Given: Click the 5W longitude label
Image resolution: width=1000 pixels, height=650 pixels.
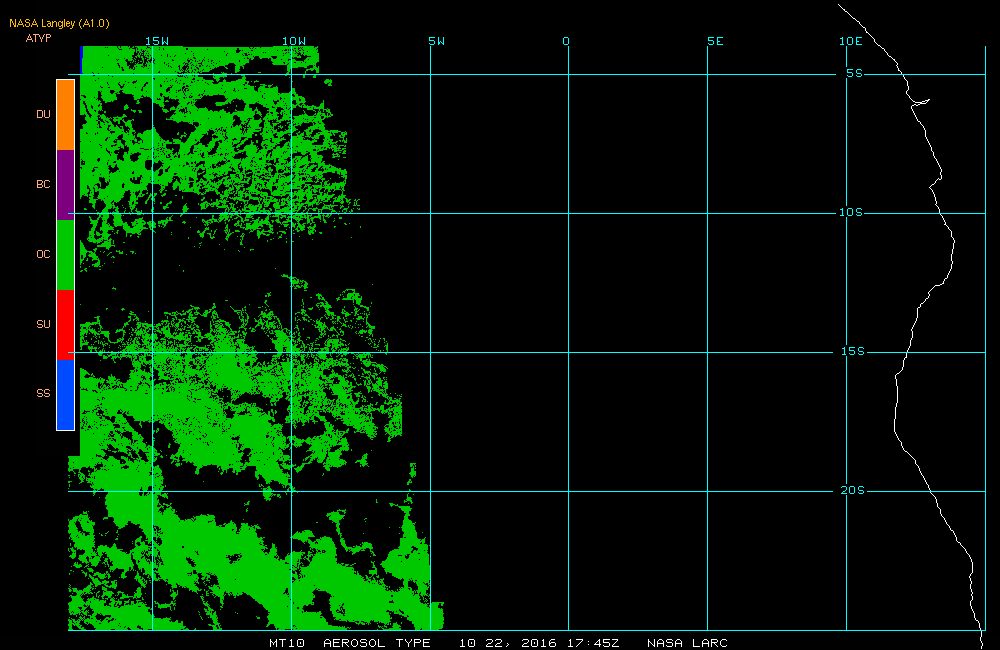Looking at the screenshot, I should [x=437, y=41].
